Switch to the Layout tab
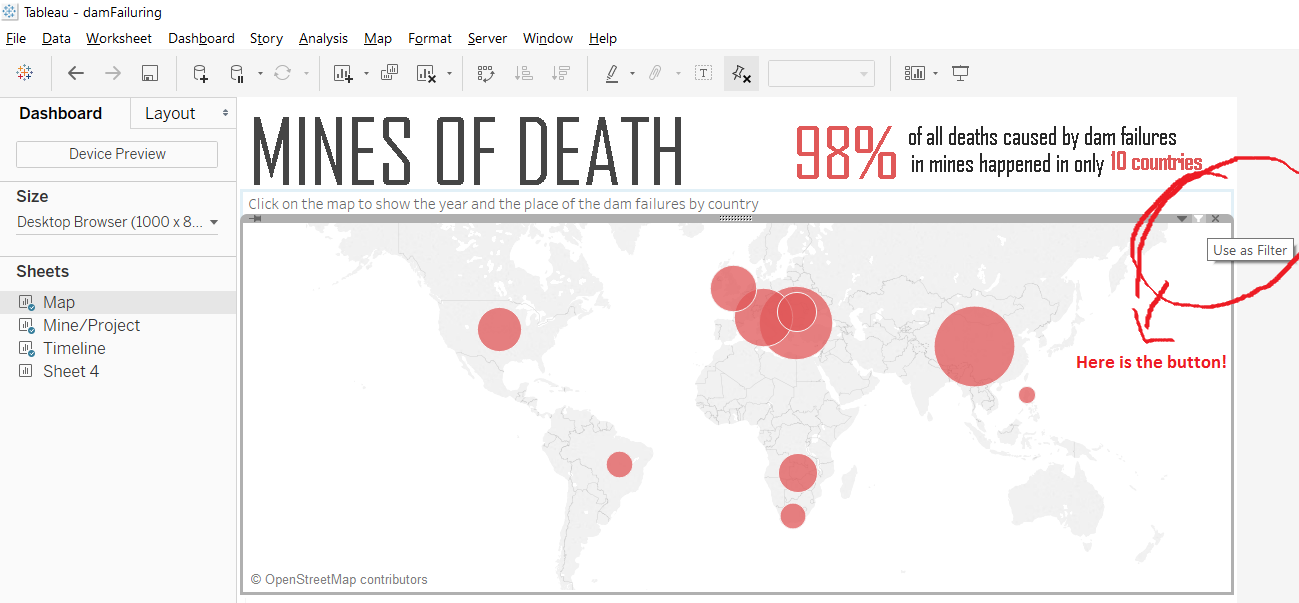 pyautogui.click(x=170, y=113)
